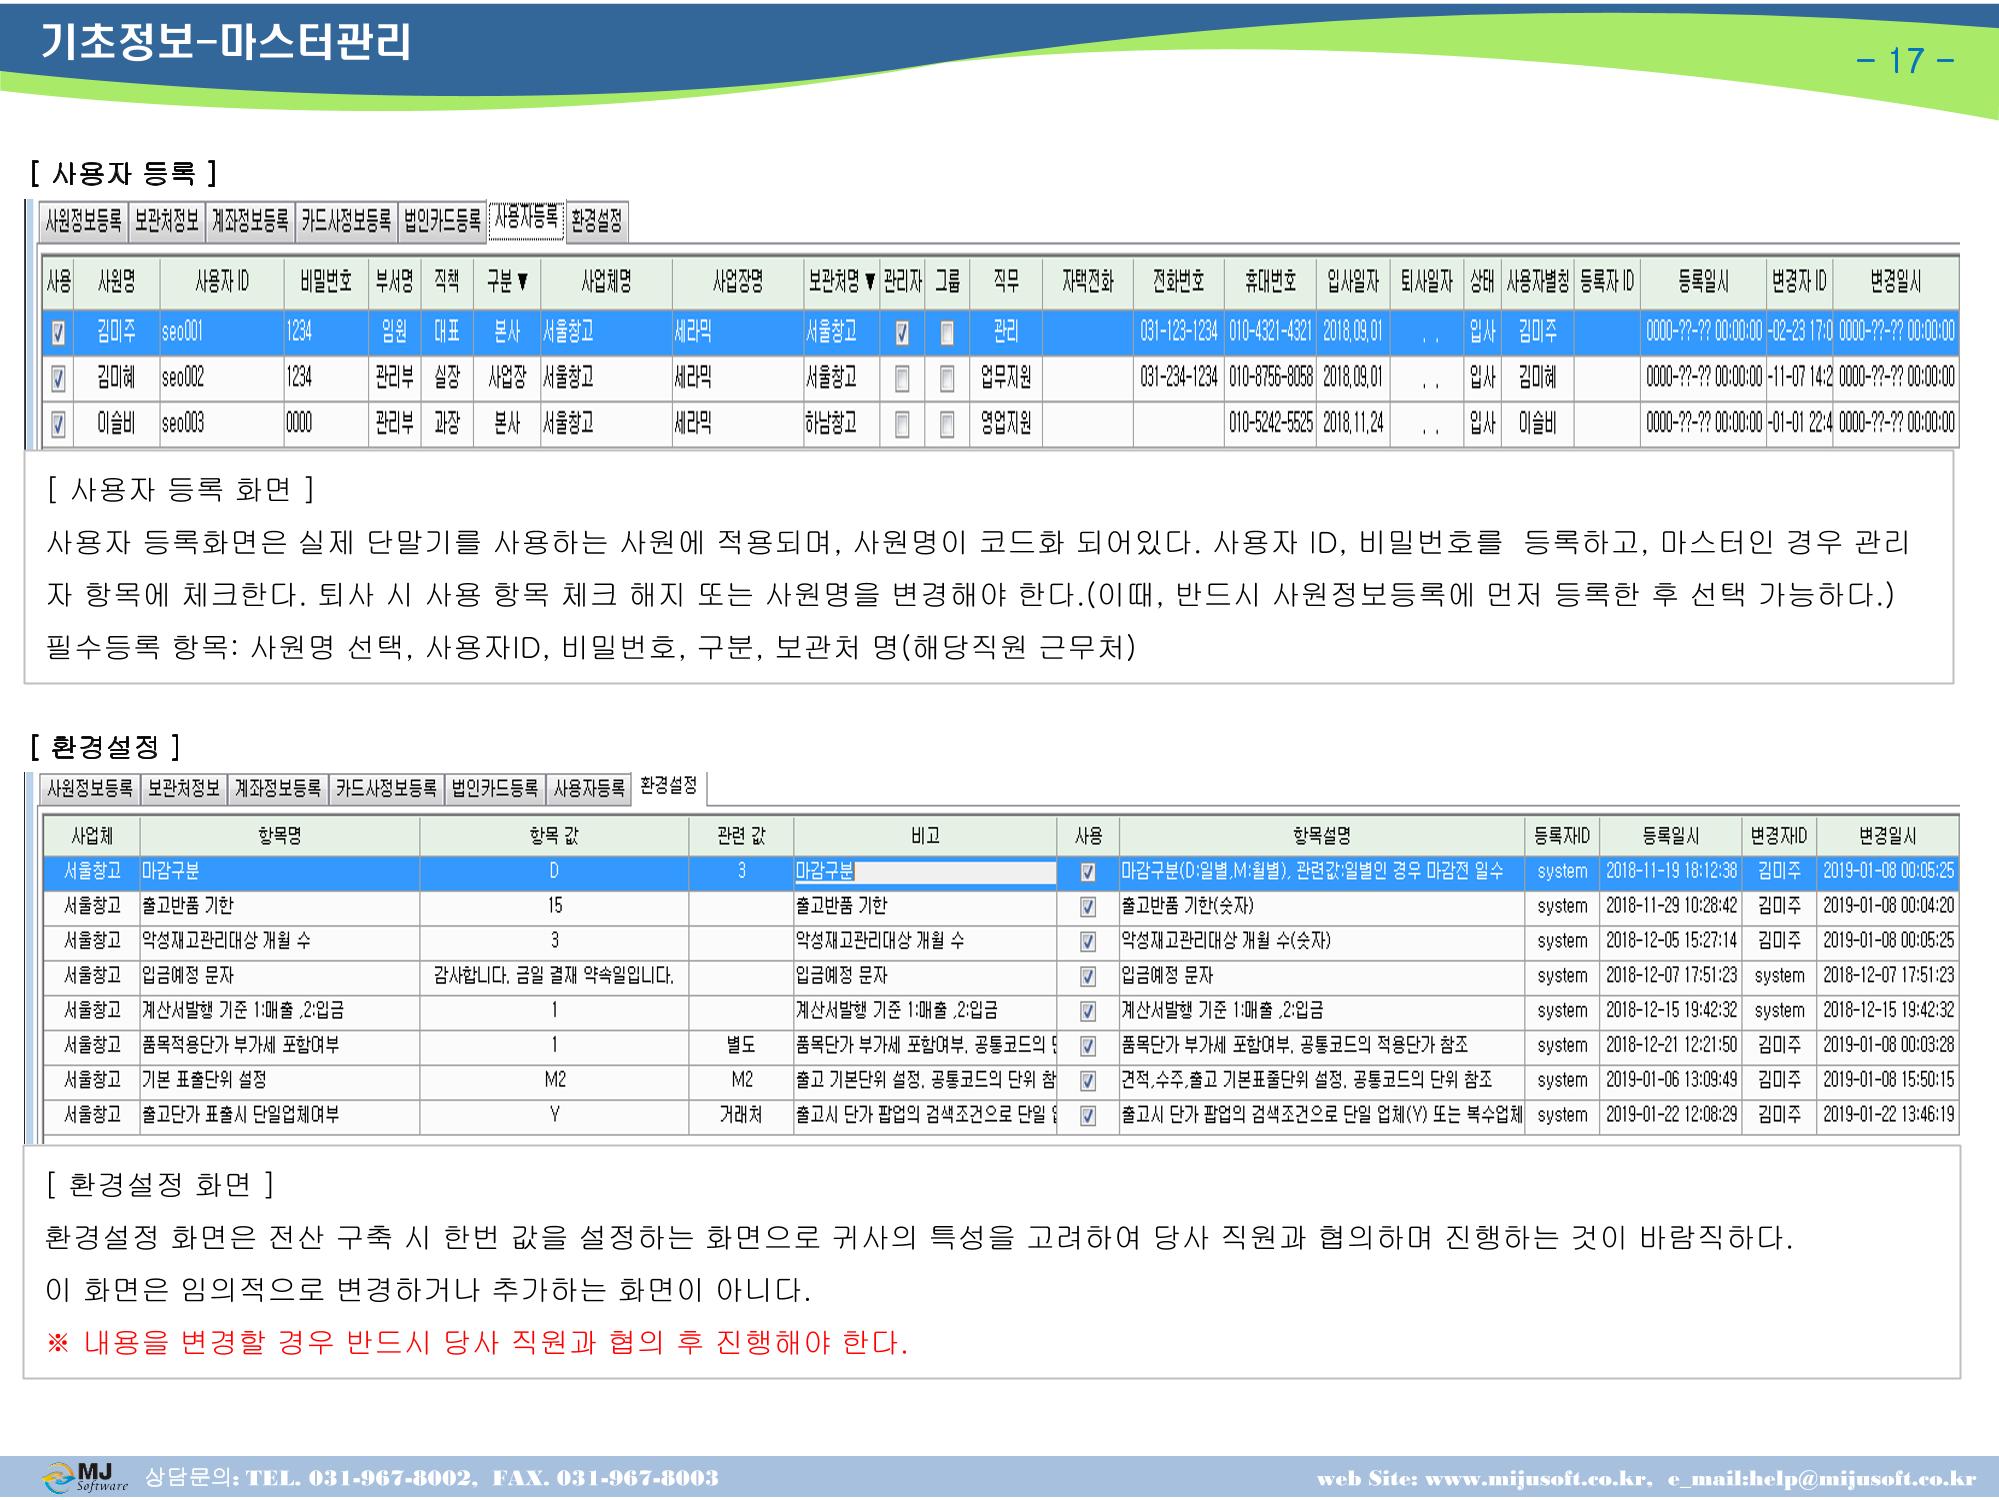This screenshot has width=1999, height=1500.
Task: Click the 항목설명 column header
Action: pos(1322,836)
